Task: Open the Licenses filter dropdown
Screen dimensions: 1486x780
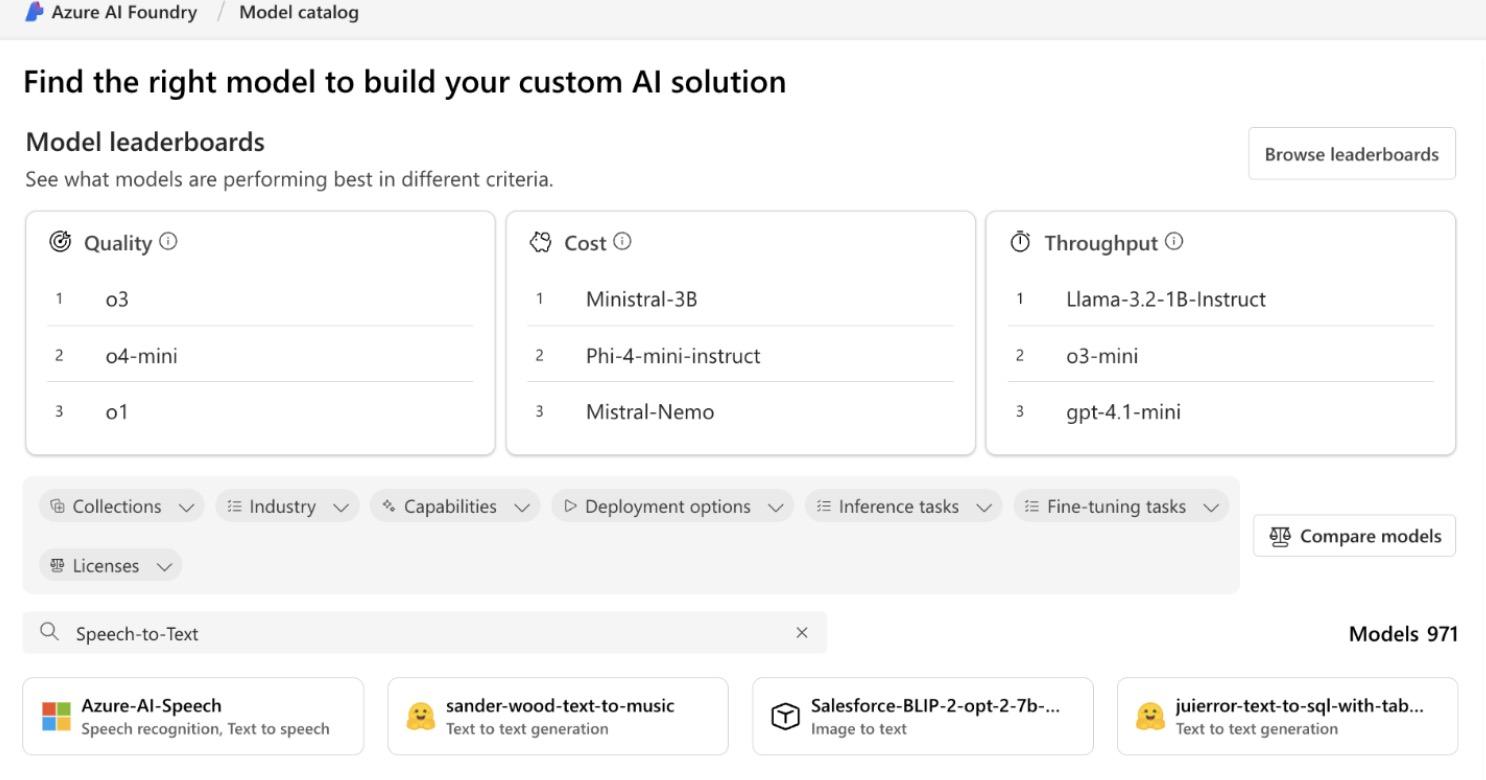Action: [x=110, y=565]
